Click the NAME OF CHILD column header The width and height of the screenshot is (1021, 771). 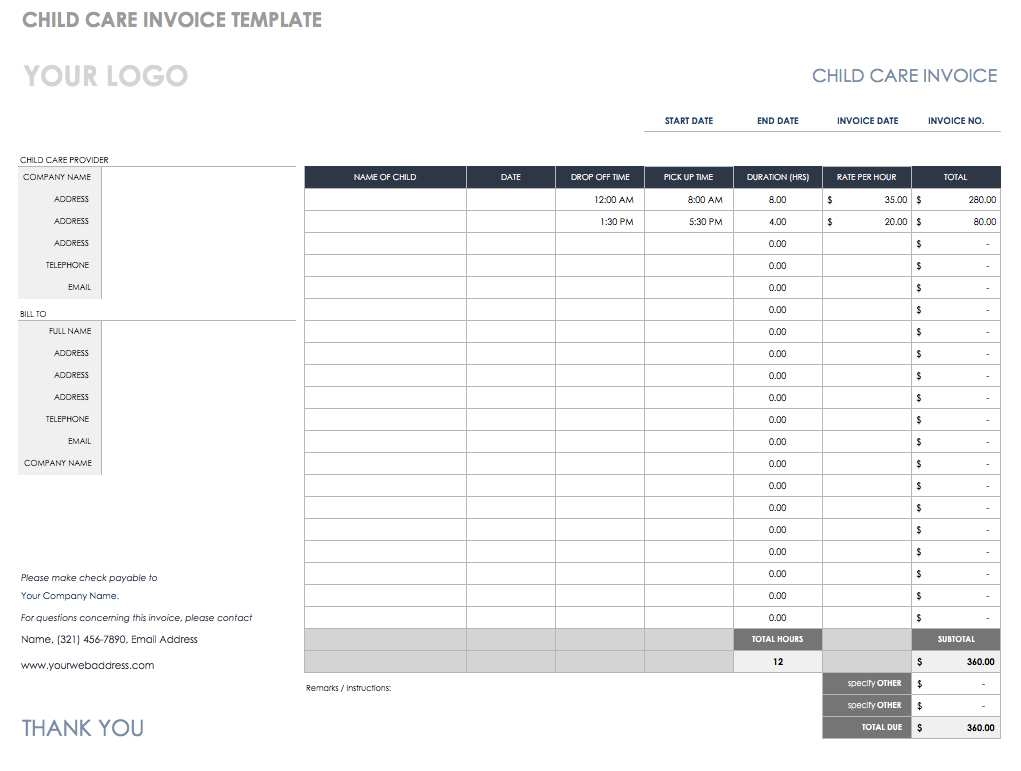pos(385,177)
